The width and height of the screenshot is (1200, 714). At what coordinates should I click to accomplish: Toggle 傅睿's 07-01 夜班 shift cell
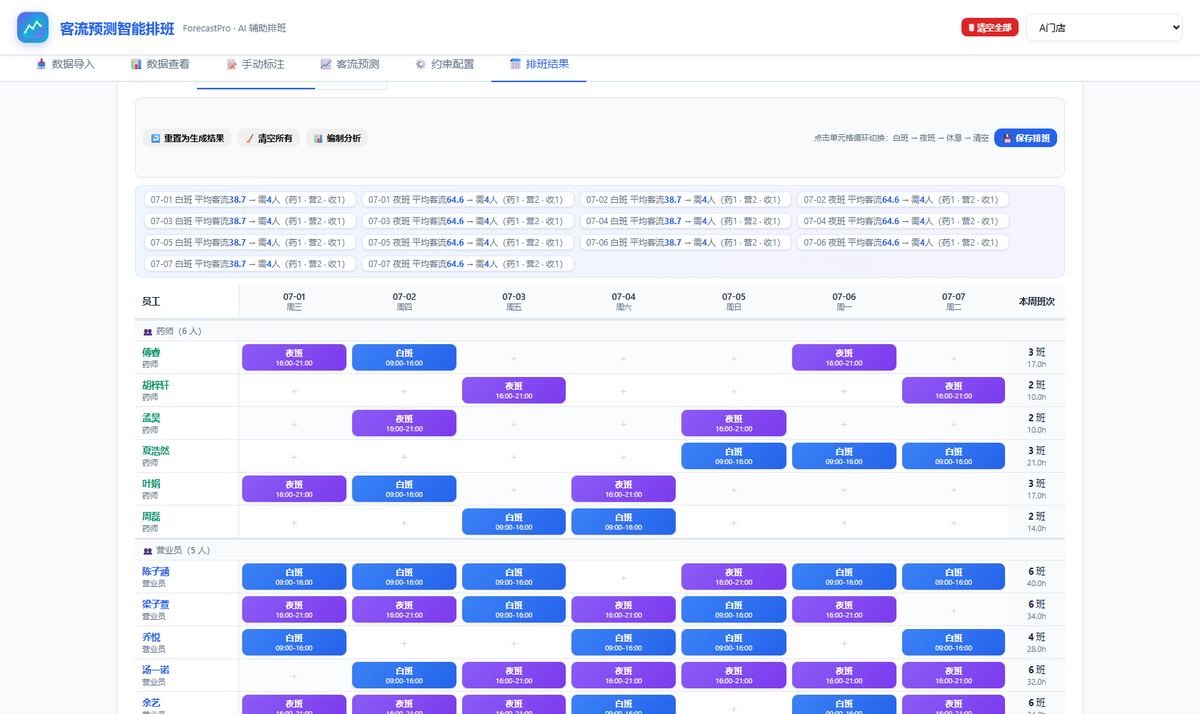294,357
